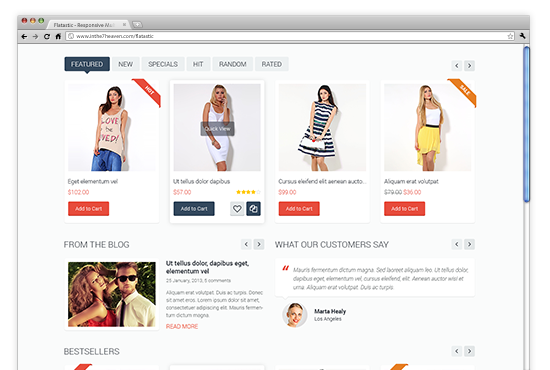The image size is (550, 370).
Task: Open the NEW products tab
Action: (125, 64)
